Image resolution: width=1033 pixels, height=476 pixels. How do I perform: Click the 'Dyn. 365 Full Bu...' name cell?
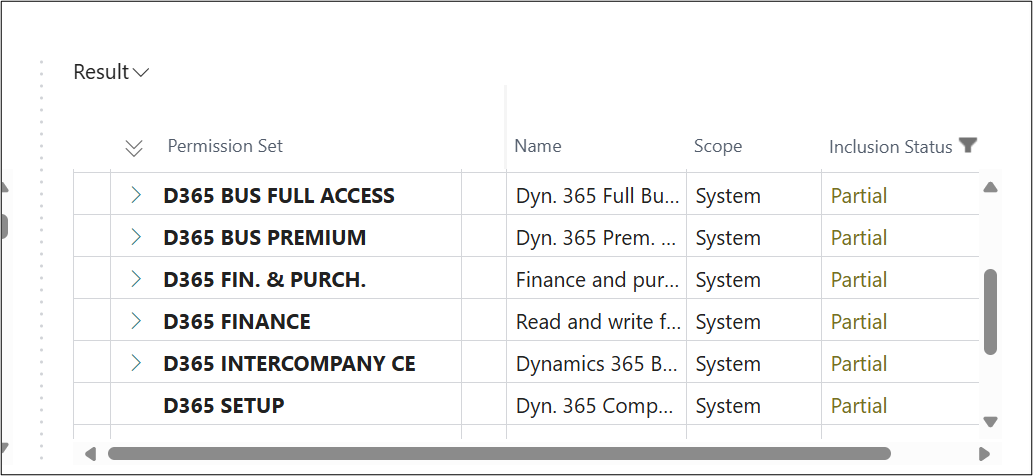pyautogui.click(x=596, y=196)
